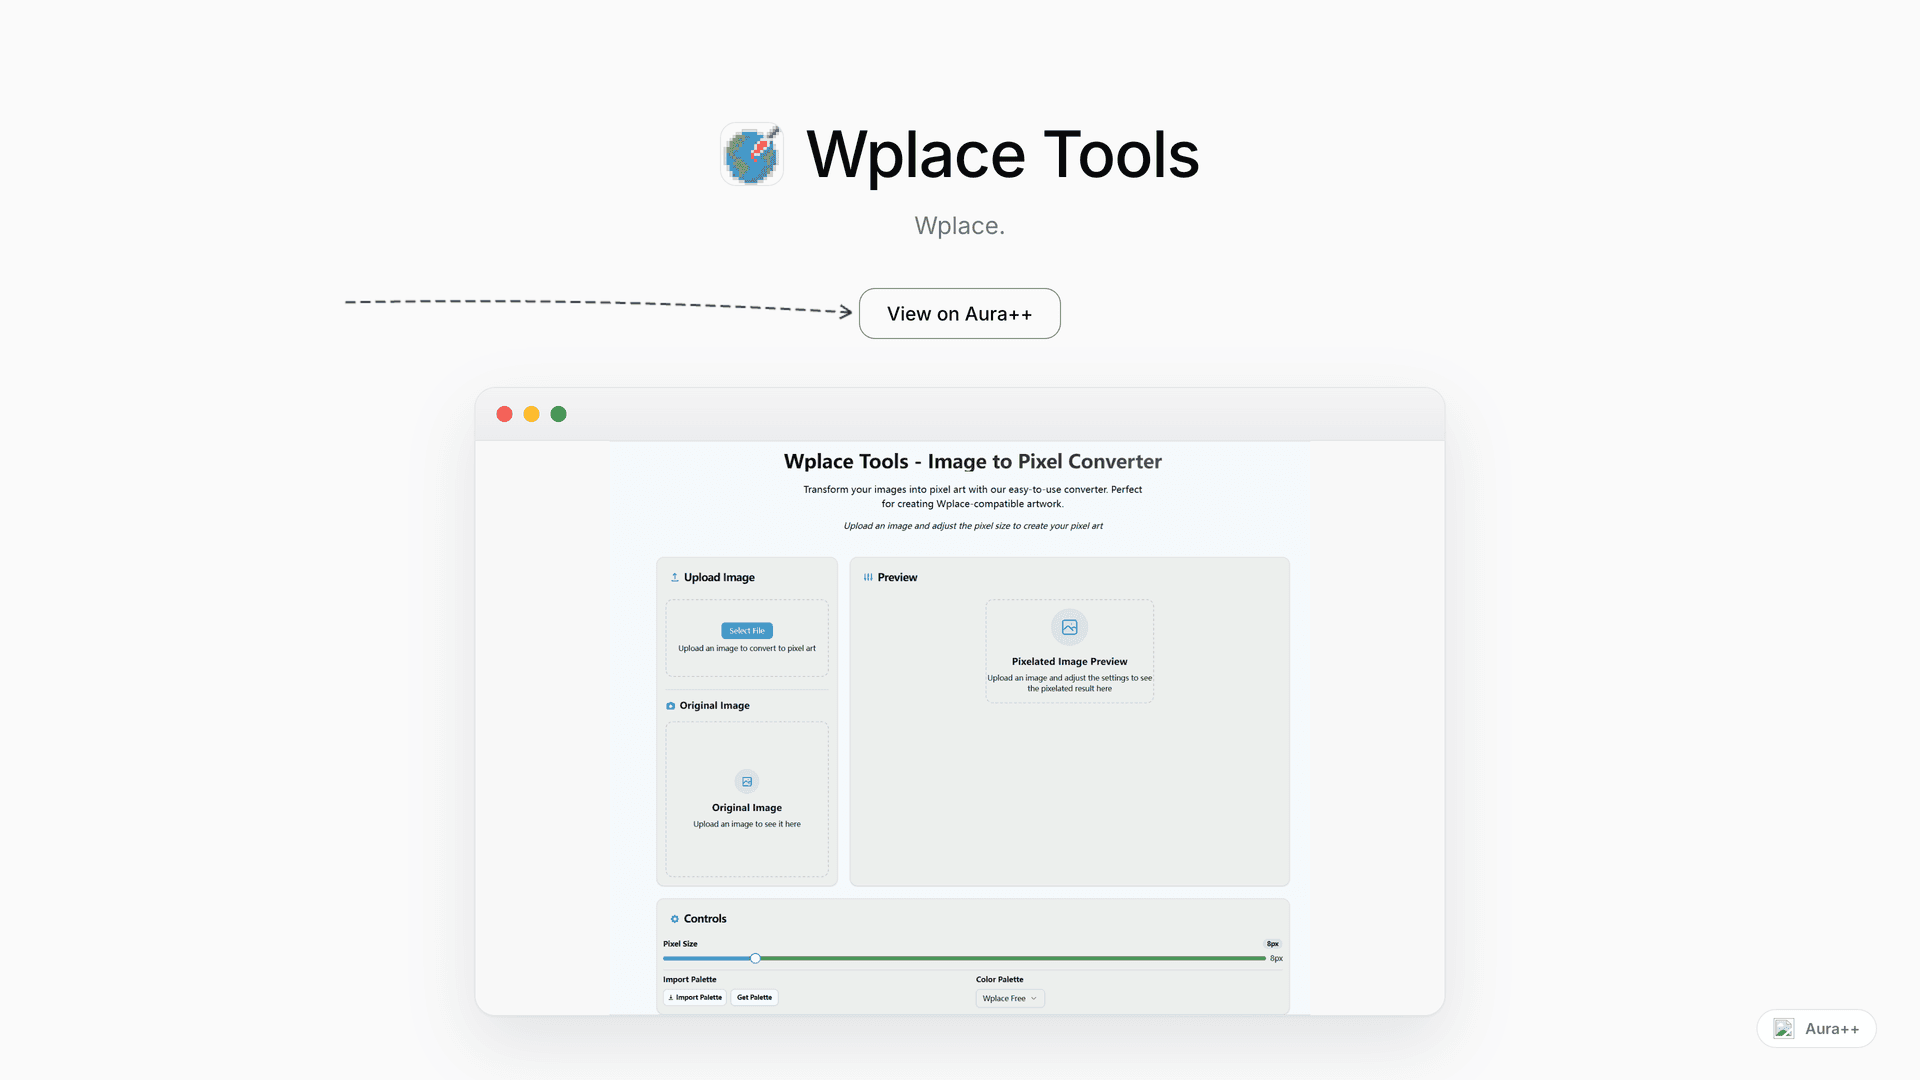Image resolution: width=1920 pixels, height=1080 pixels.
Task: Click the upload arrow icon beside Upload Image
Action: (675, 577)
